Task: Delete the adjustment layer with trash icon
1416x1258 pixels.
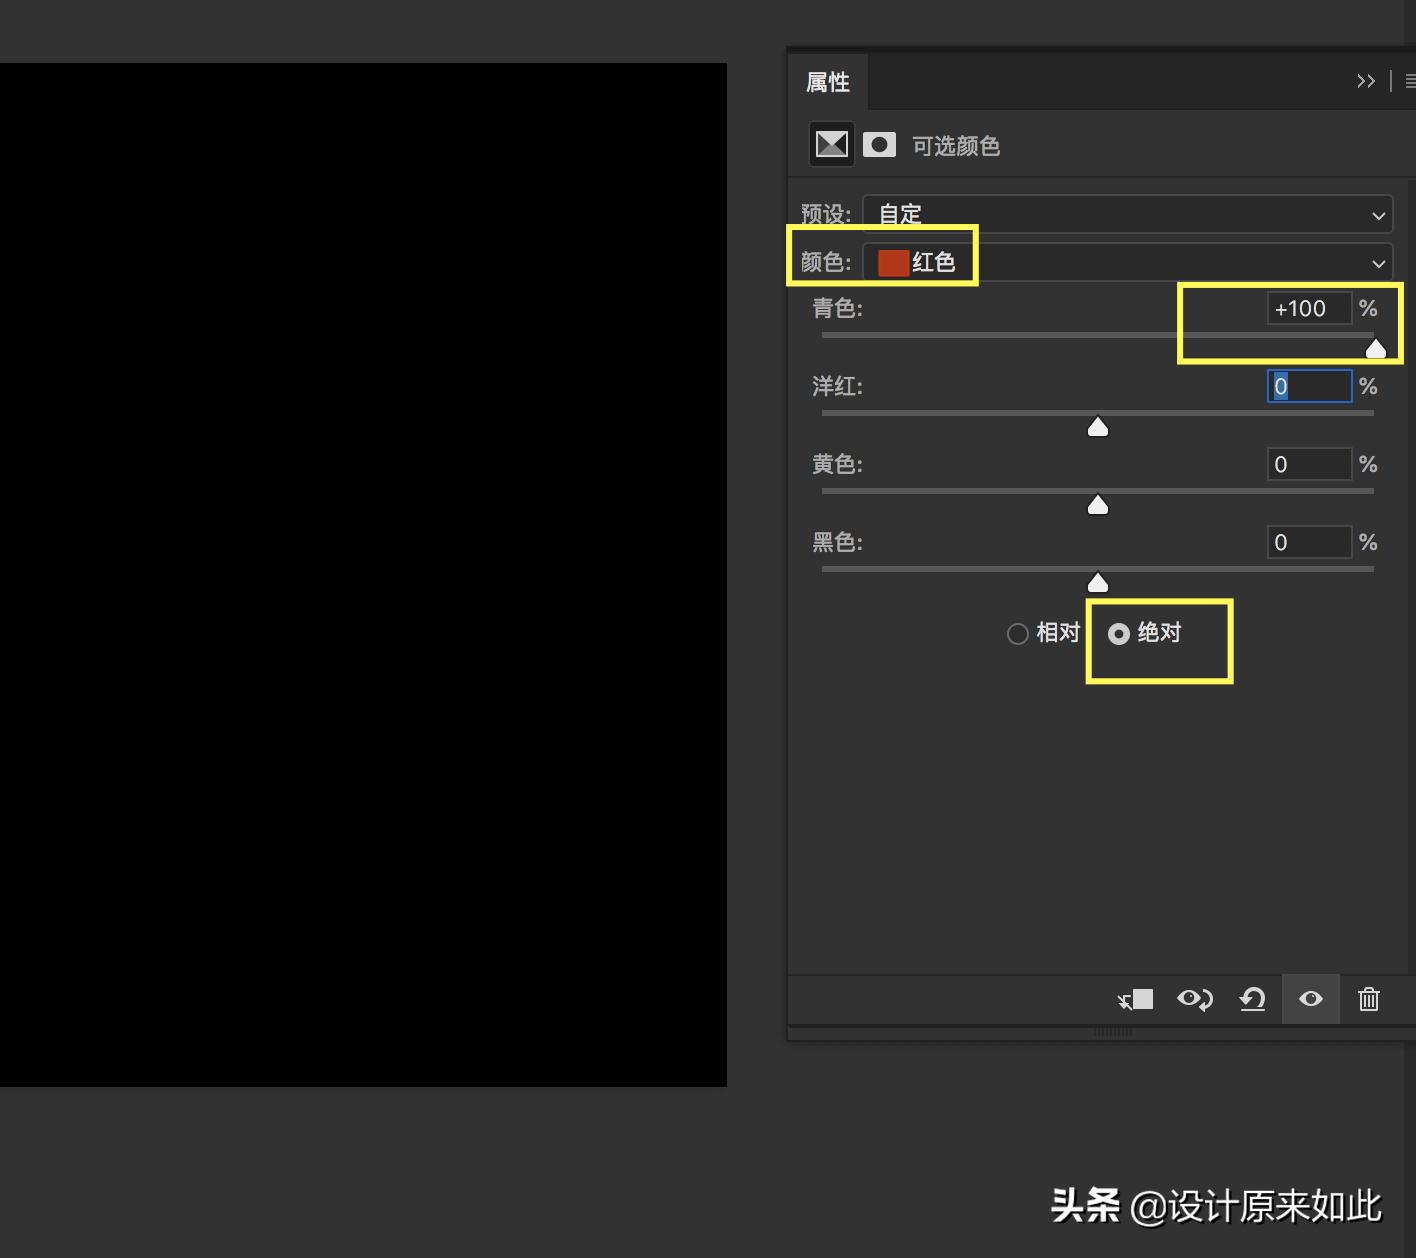Action: [x=1369, y=999]
